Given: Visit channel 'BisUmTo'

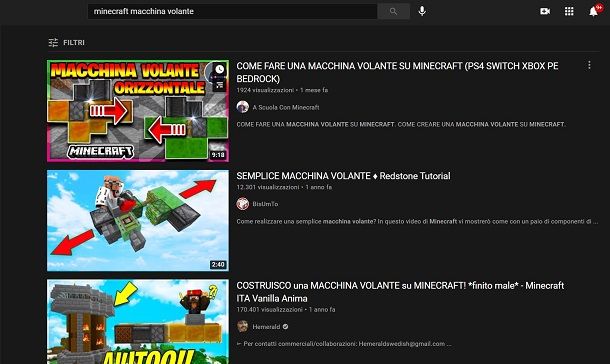Looking at the screenshot, I should click(x=265, y=204).
